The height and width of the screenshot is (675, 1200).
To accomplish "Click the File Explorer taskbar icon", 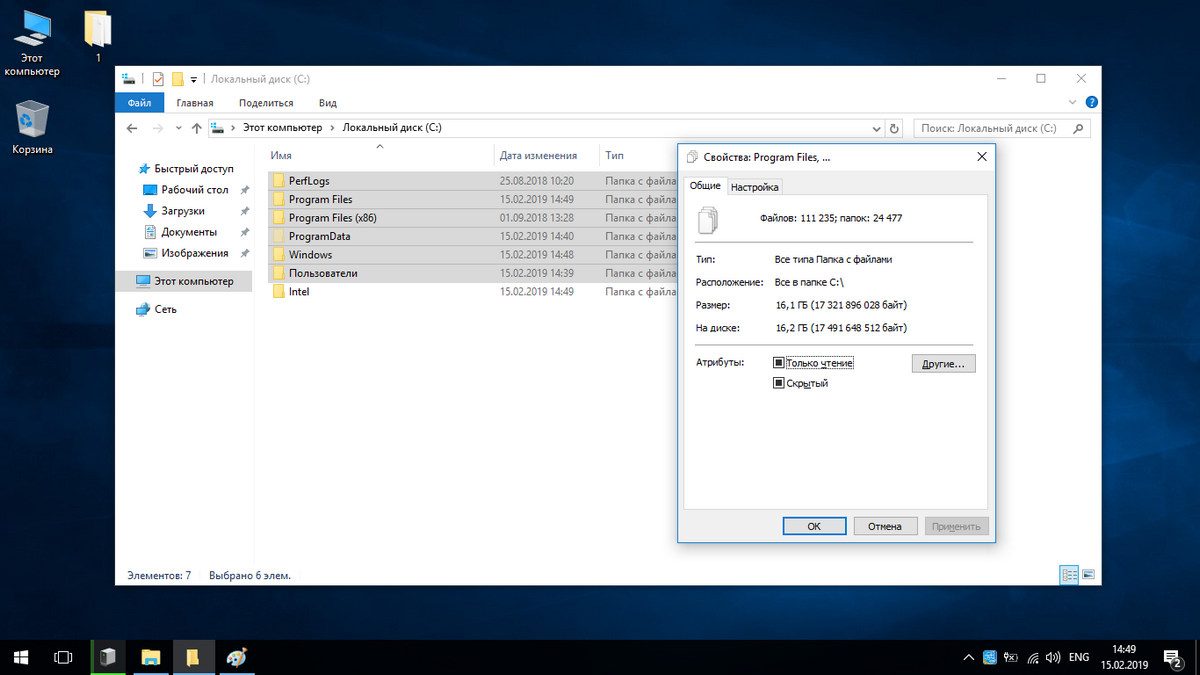I will tap(150, 657).
